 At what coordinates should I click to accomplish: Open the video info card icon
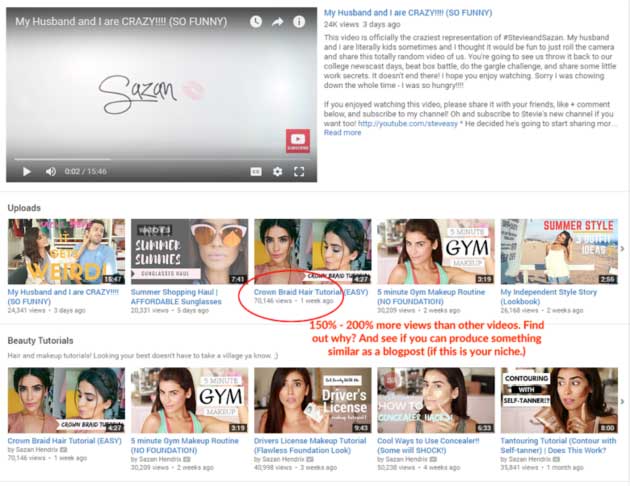299,22
